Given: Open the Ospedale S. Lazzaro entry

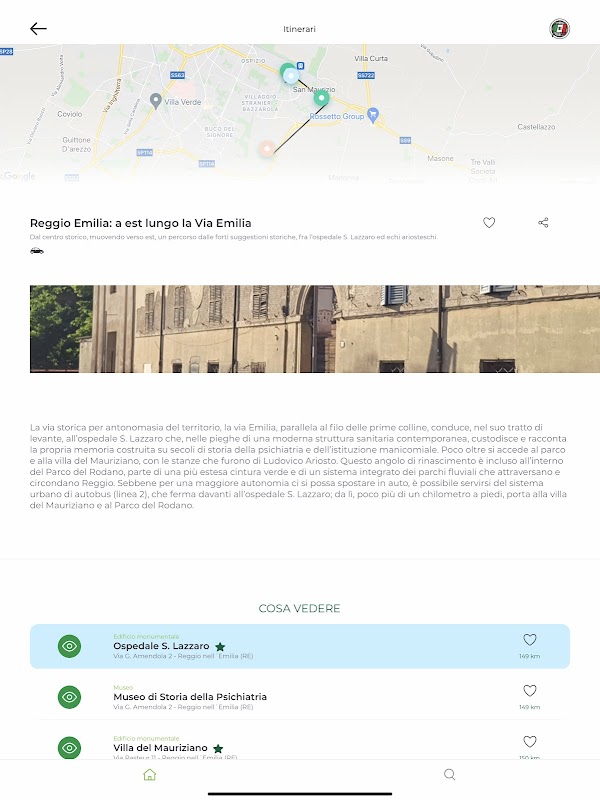Looking at the screenshot, I should tap(300, 646).
